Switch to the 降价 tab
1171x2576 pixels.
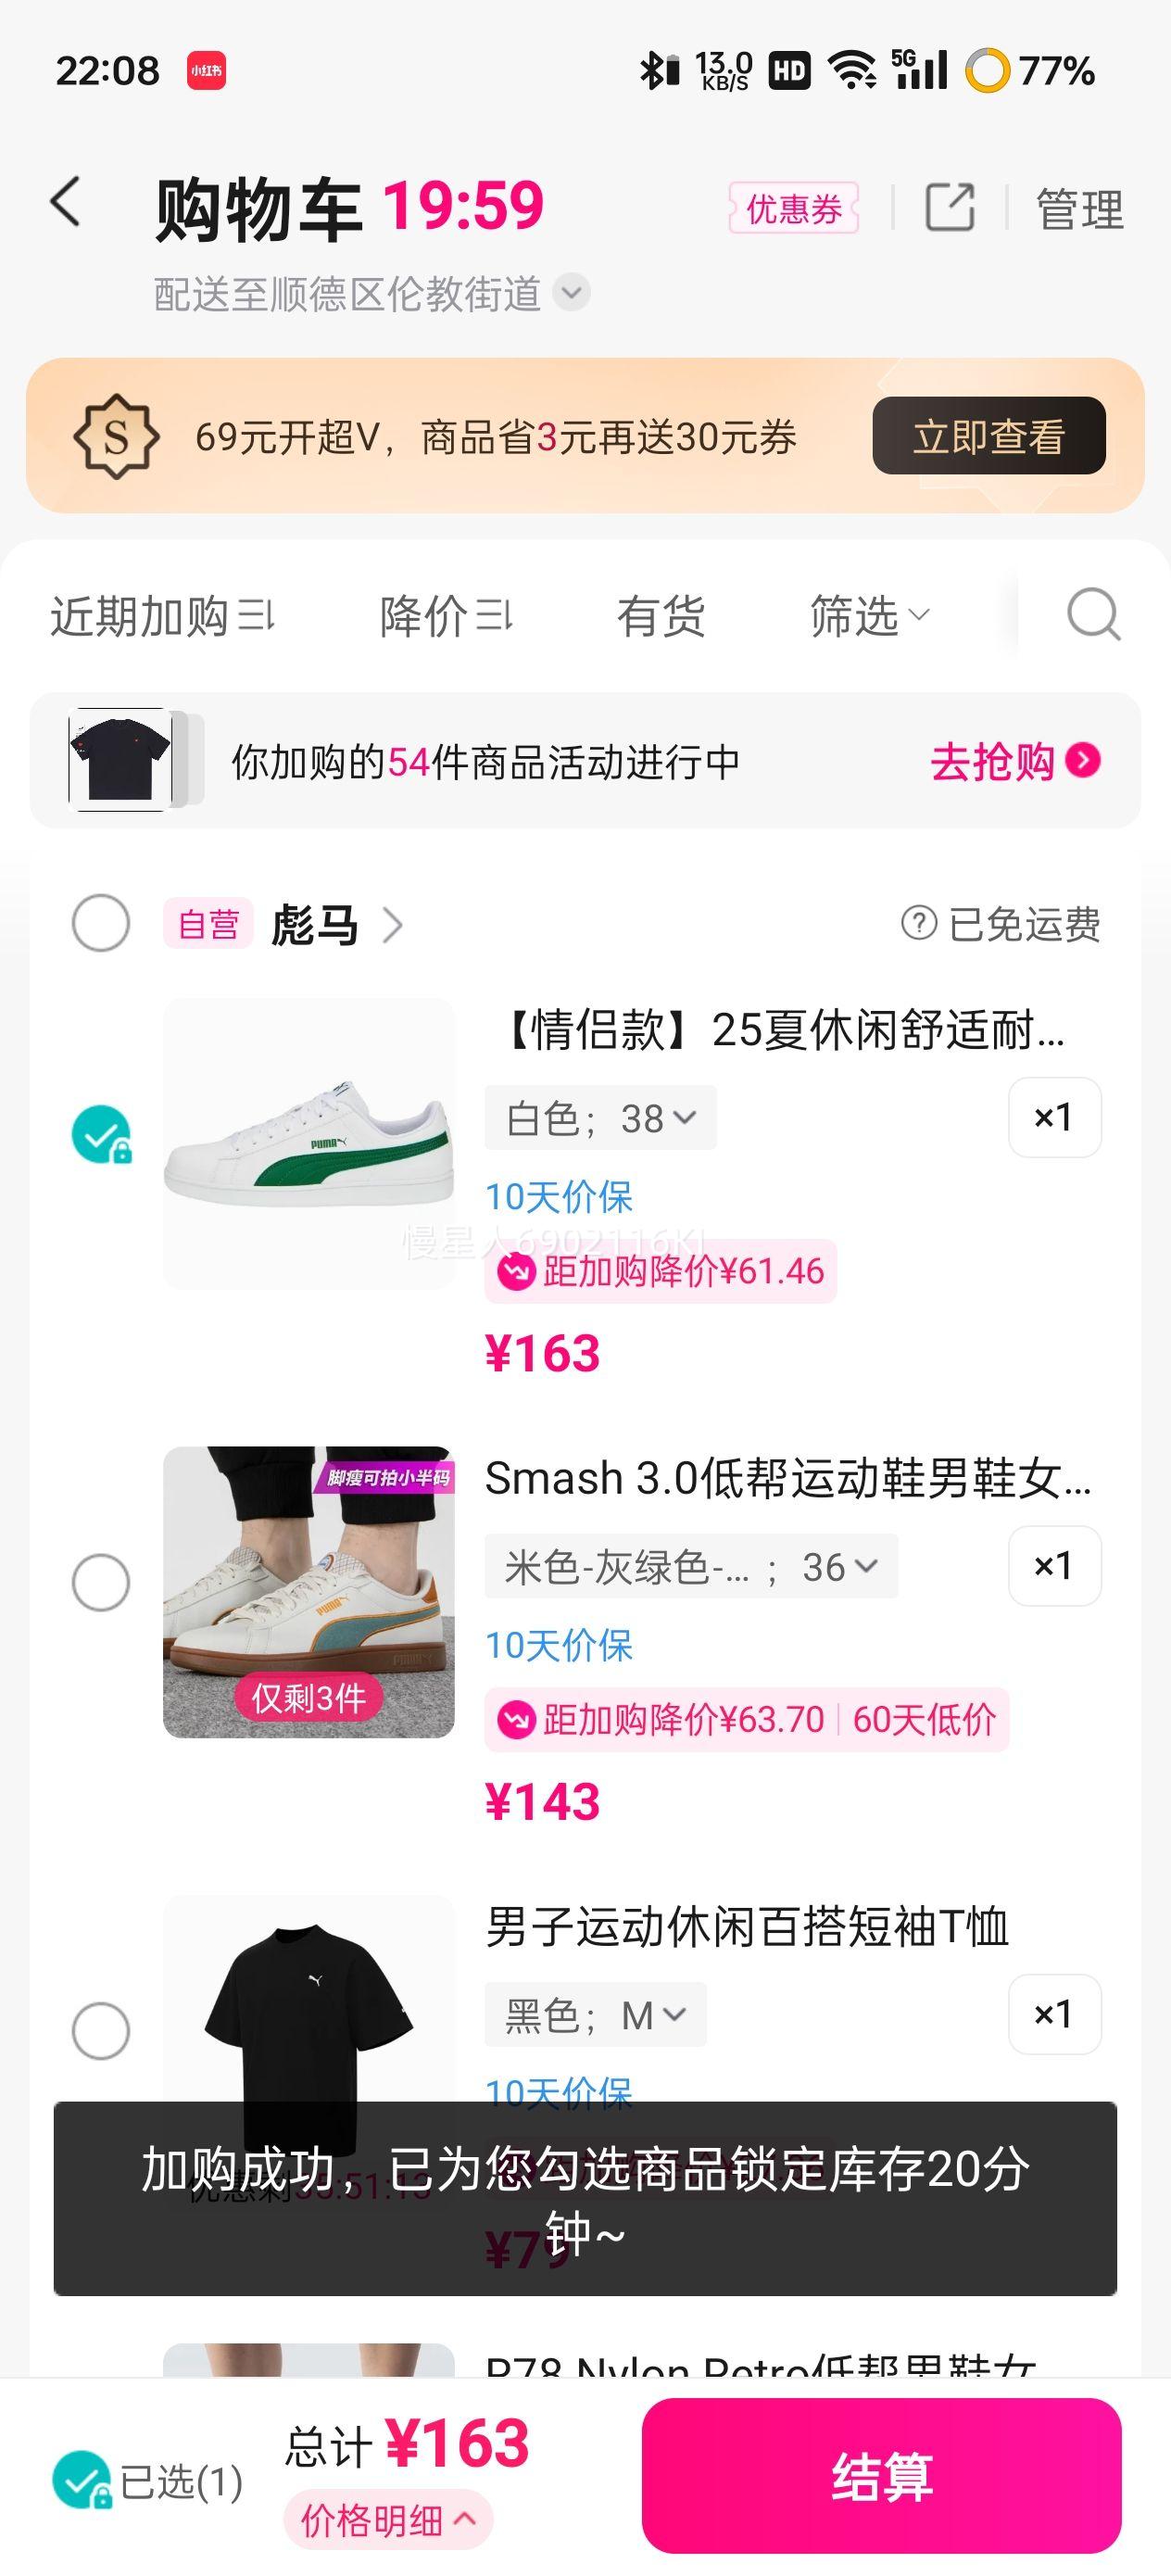point(445,615)
